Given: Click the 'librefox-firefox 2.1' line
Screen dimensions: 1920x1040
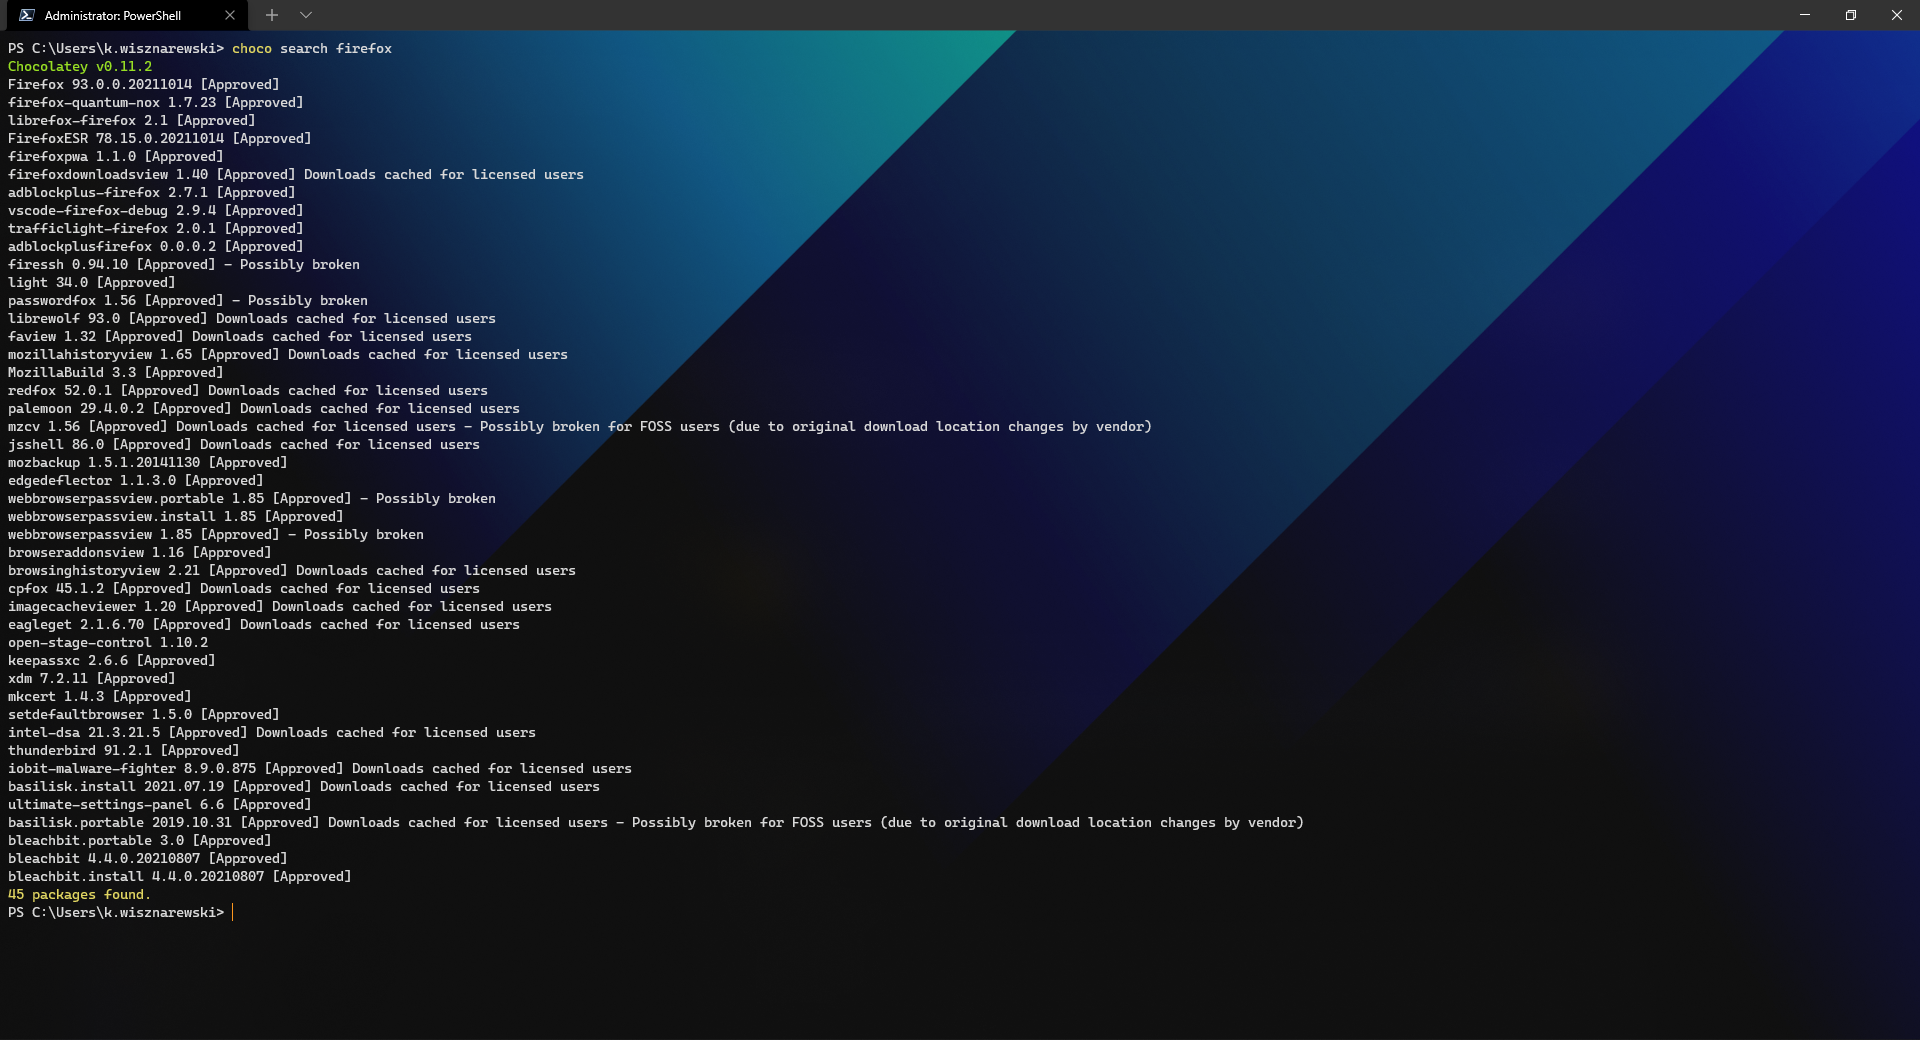Looking at the screenshot, I should point(132,120).
